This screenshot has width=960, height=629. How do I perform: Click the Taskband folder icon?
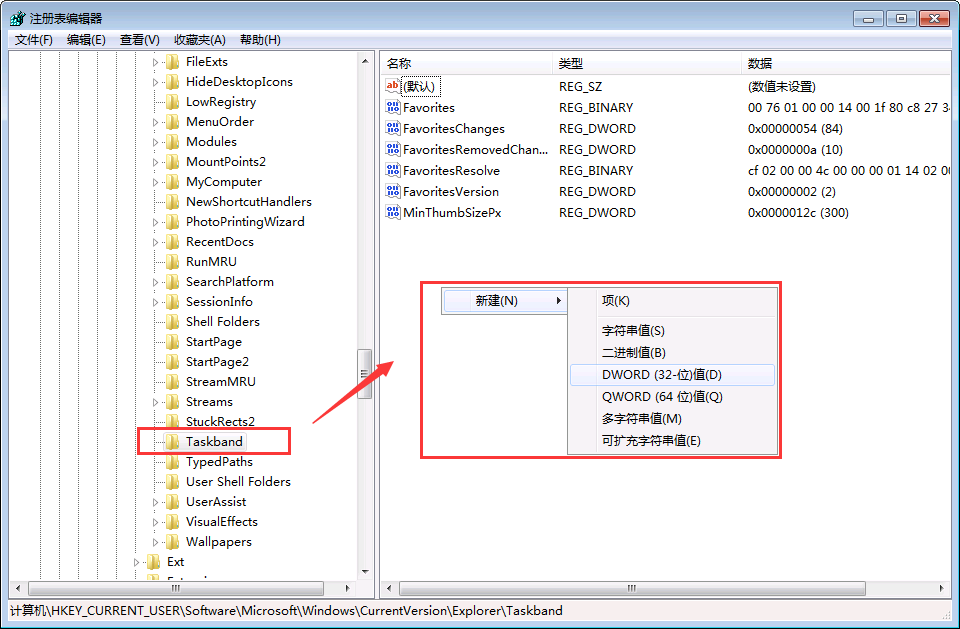tap(173, 441)
